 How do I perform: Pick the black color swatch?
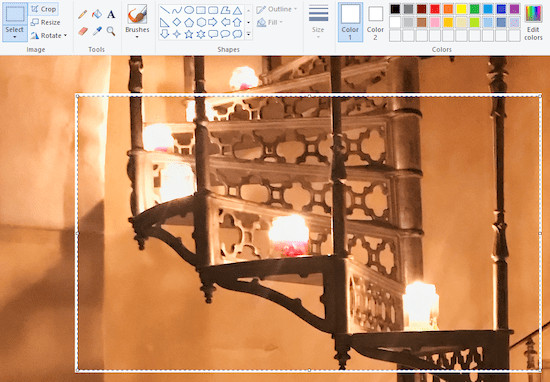[395, 9]
